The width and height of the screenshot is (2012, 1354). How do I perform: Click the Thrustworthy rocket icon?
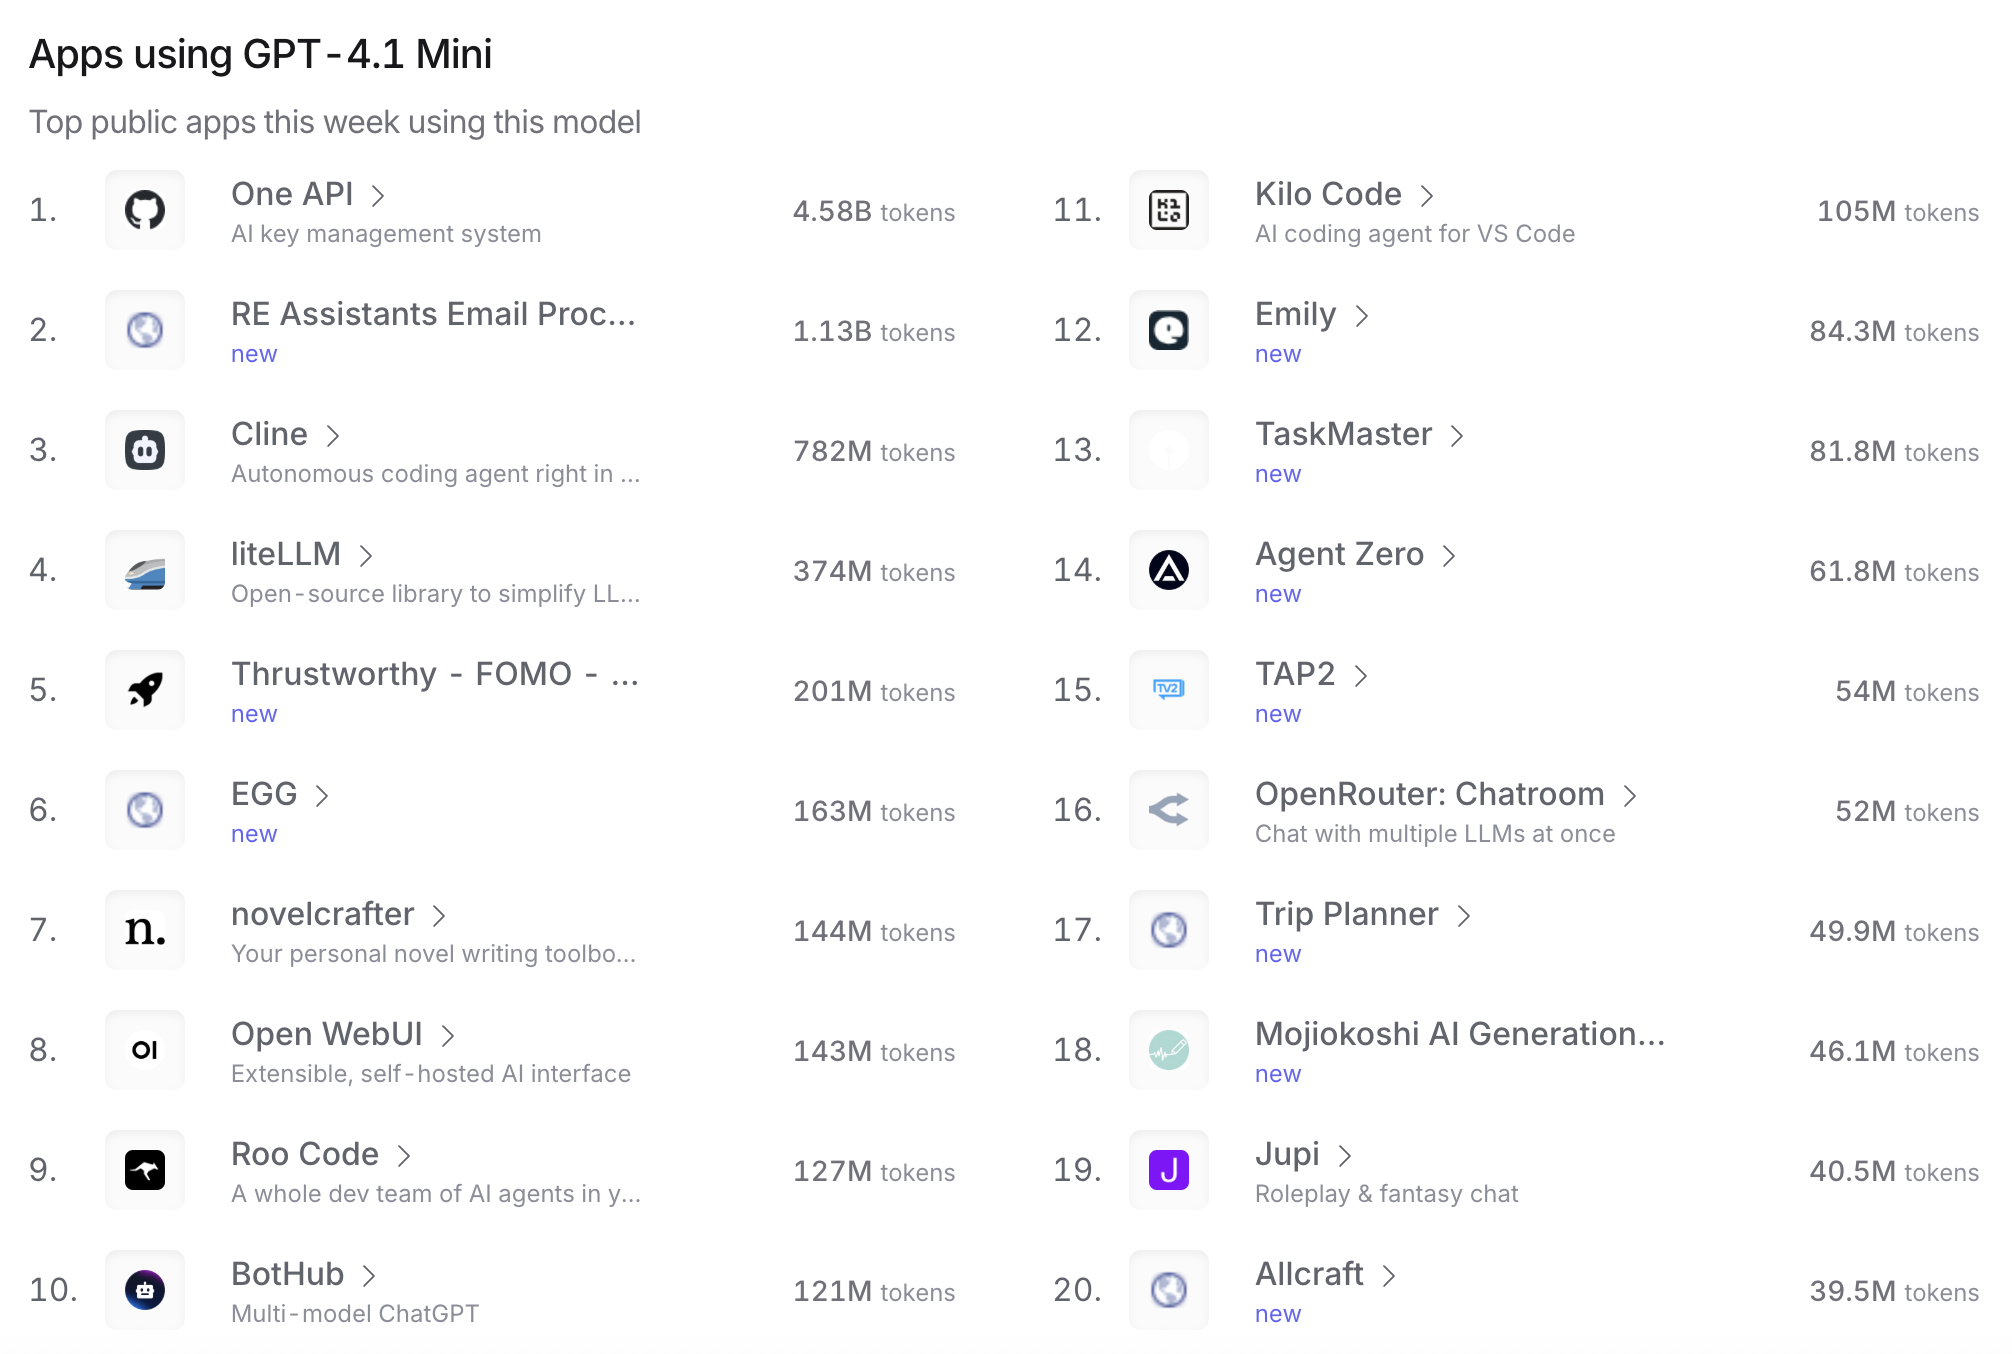[x=145, y=690]
